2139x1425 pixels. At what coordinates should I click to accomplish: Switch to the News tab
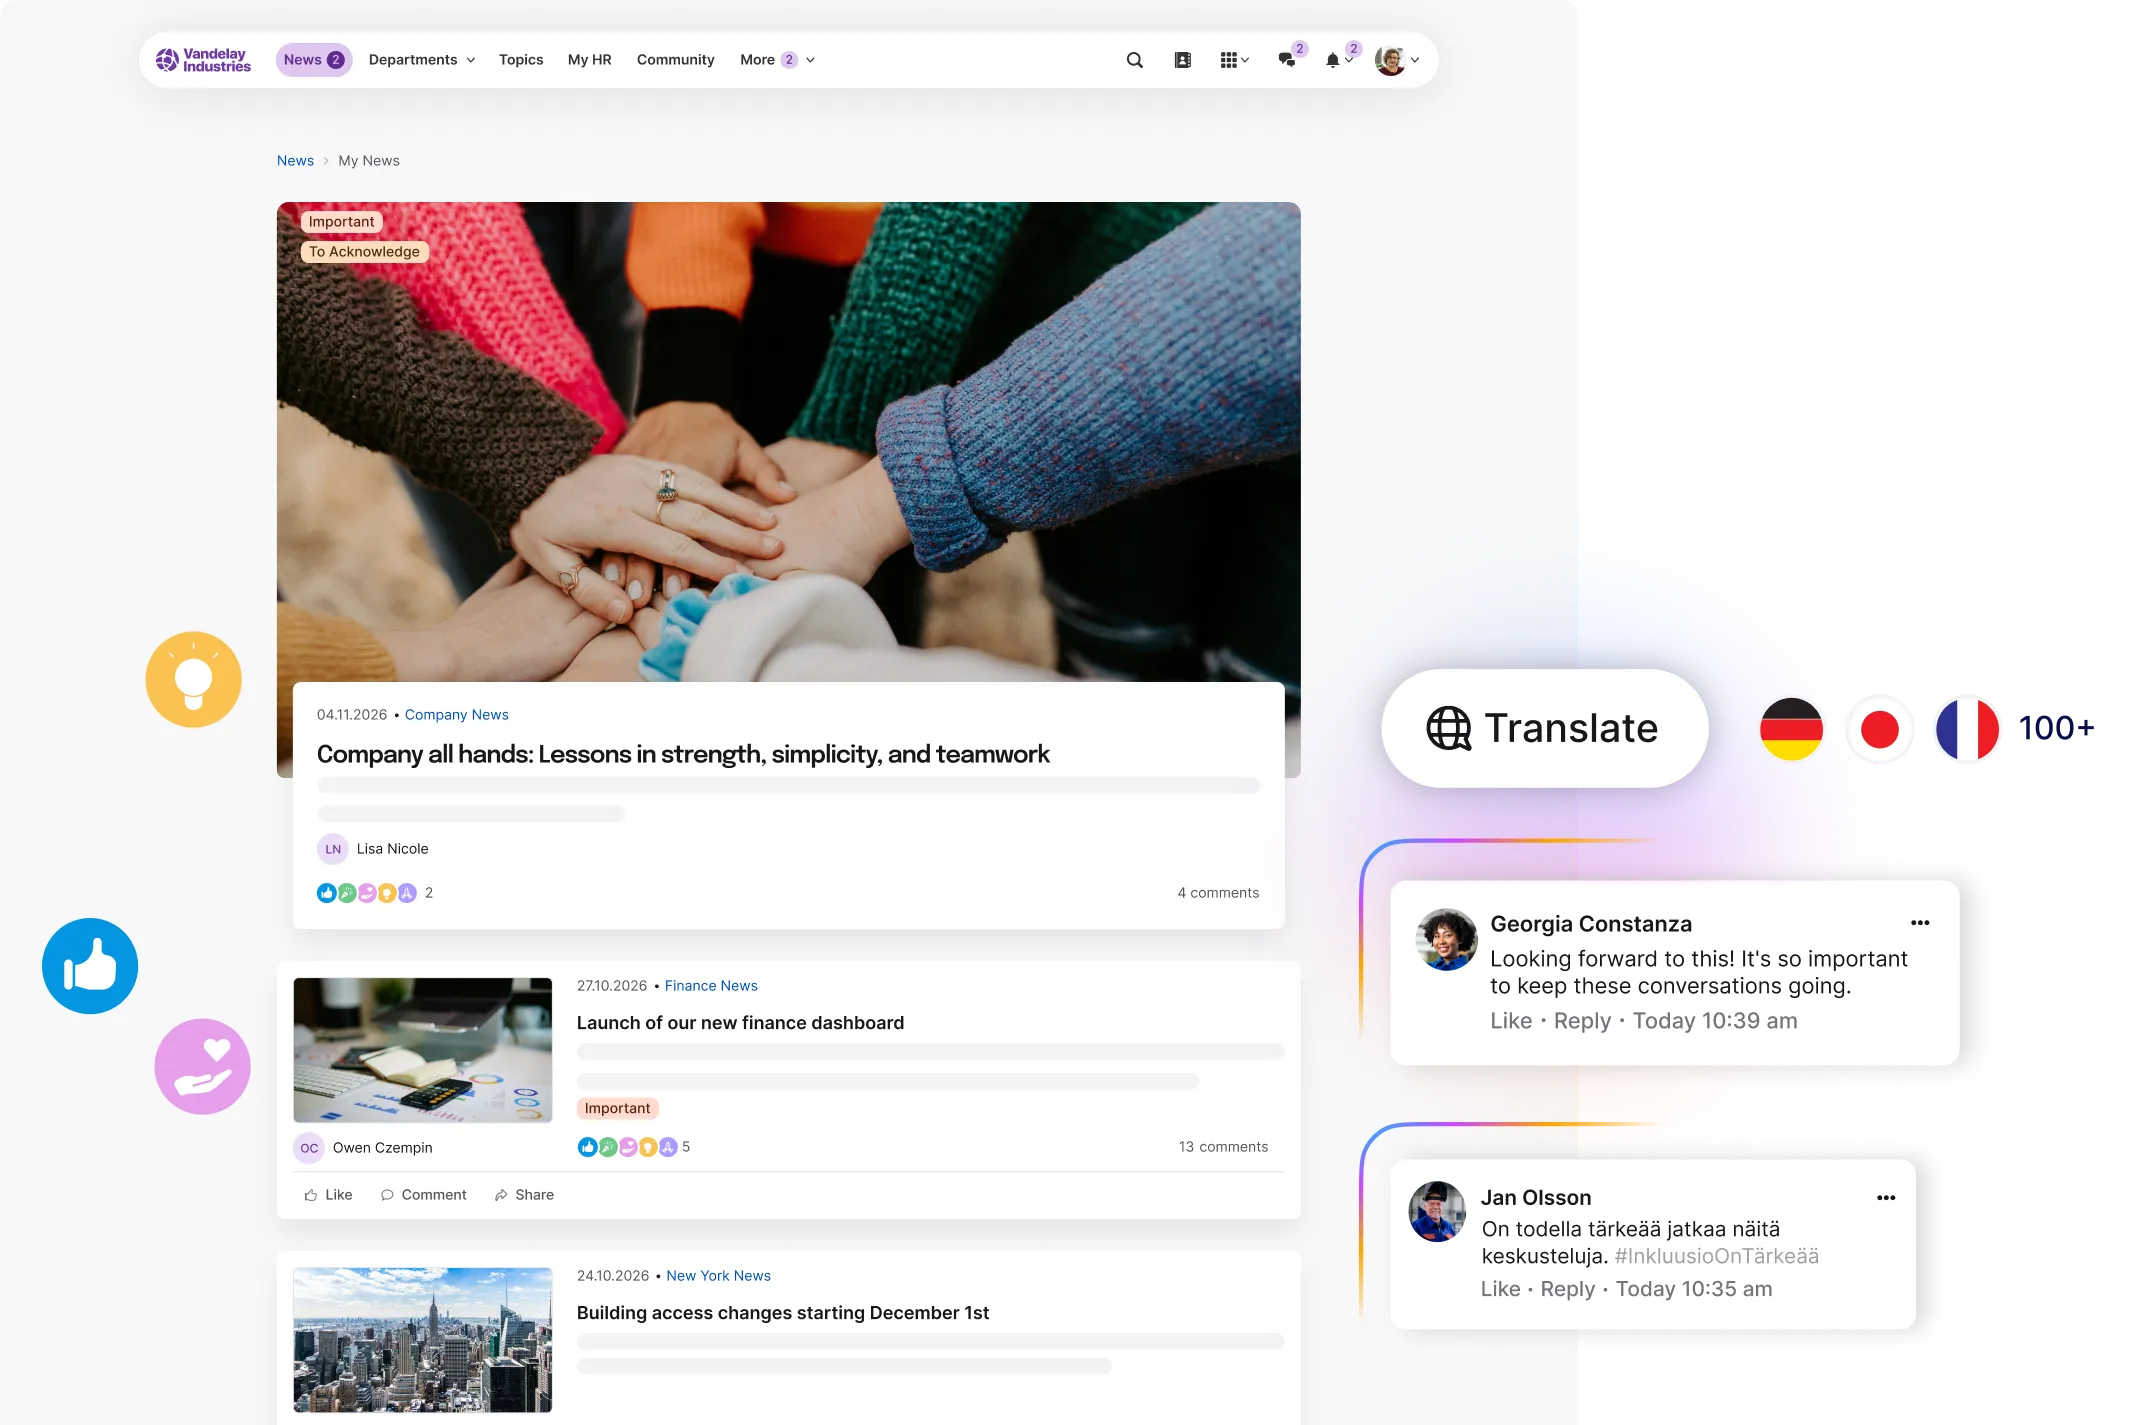[313, 59]
